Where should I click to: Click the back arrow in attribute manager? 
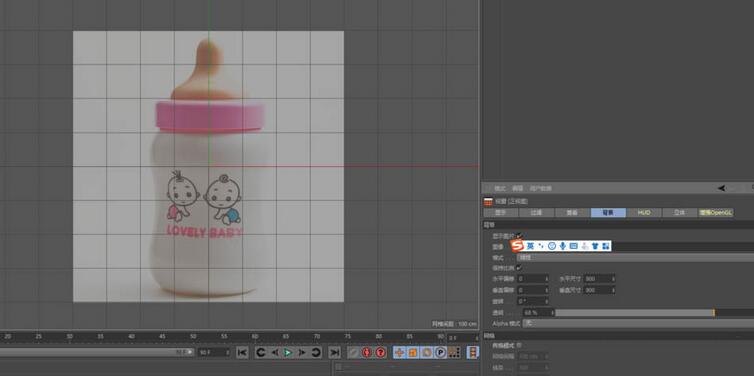(721, 188)
